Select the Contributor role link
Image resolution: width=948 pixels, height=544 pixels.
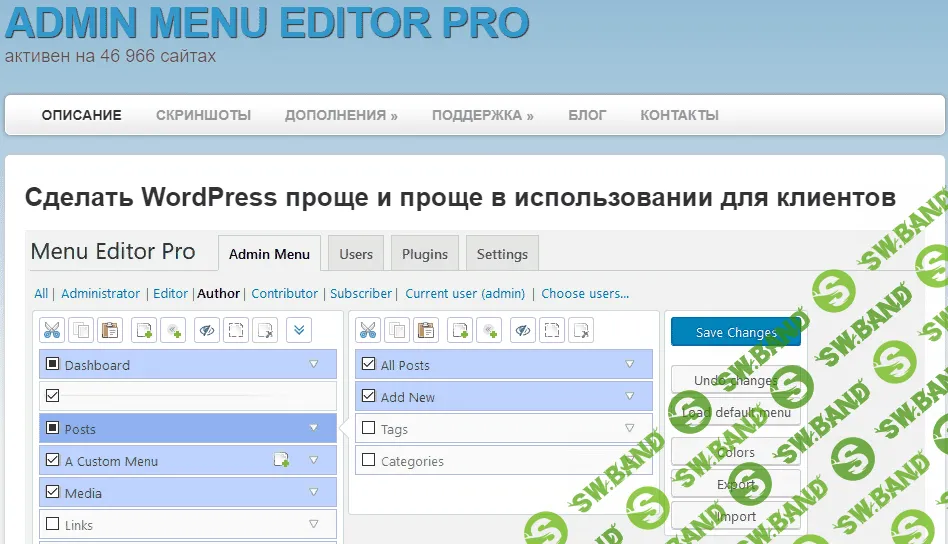284,293
